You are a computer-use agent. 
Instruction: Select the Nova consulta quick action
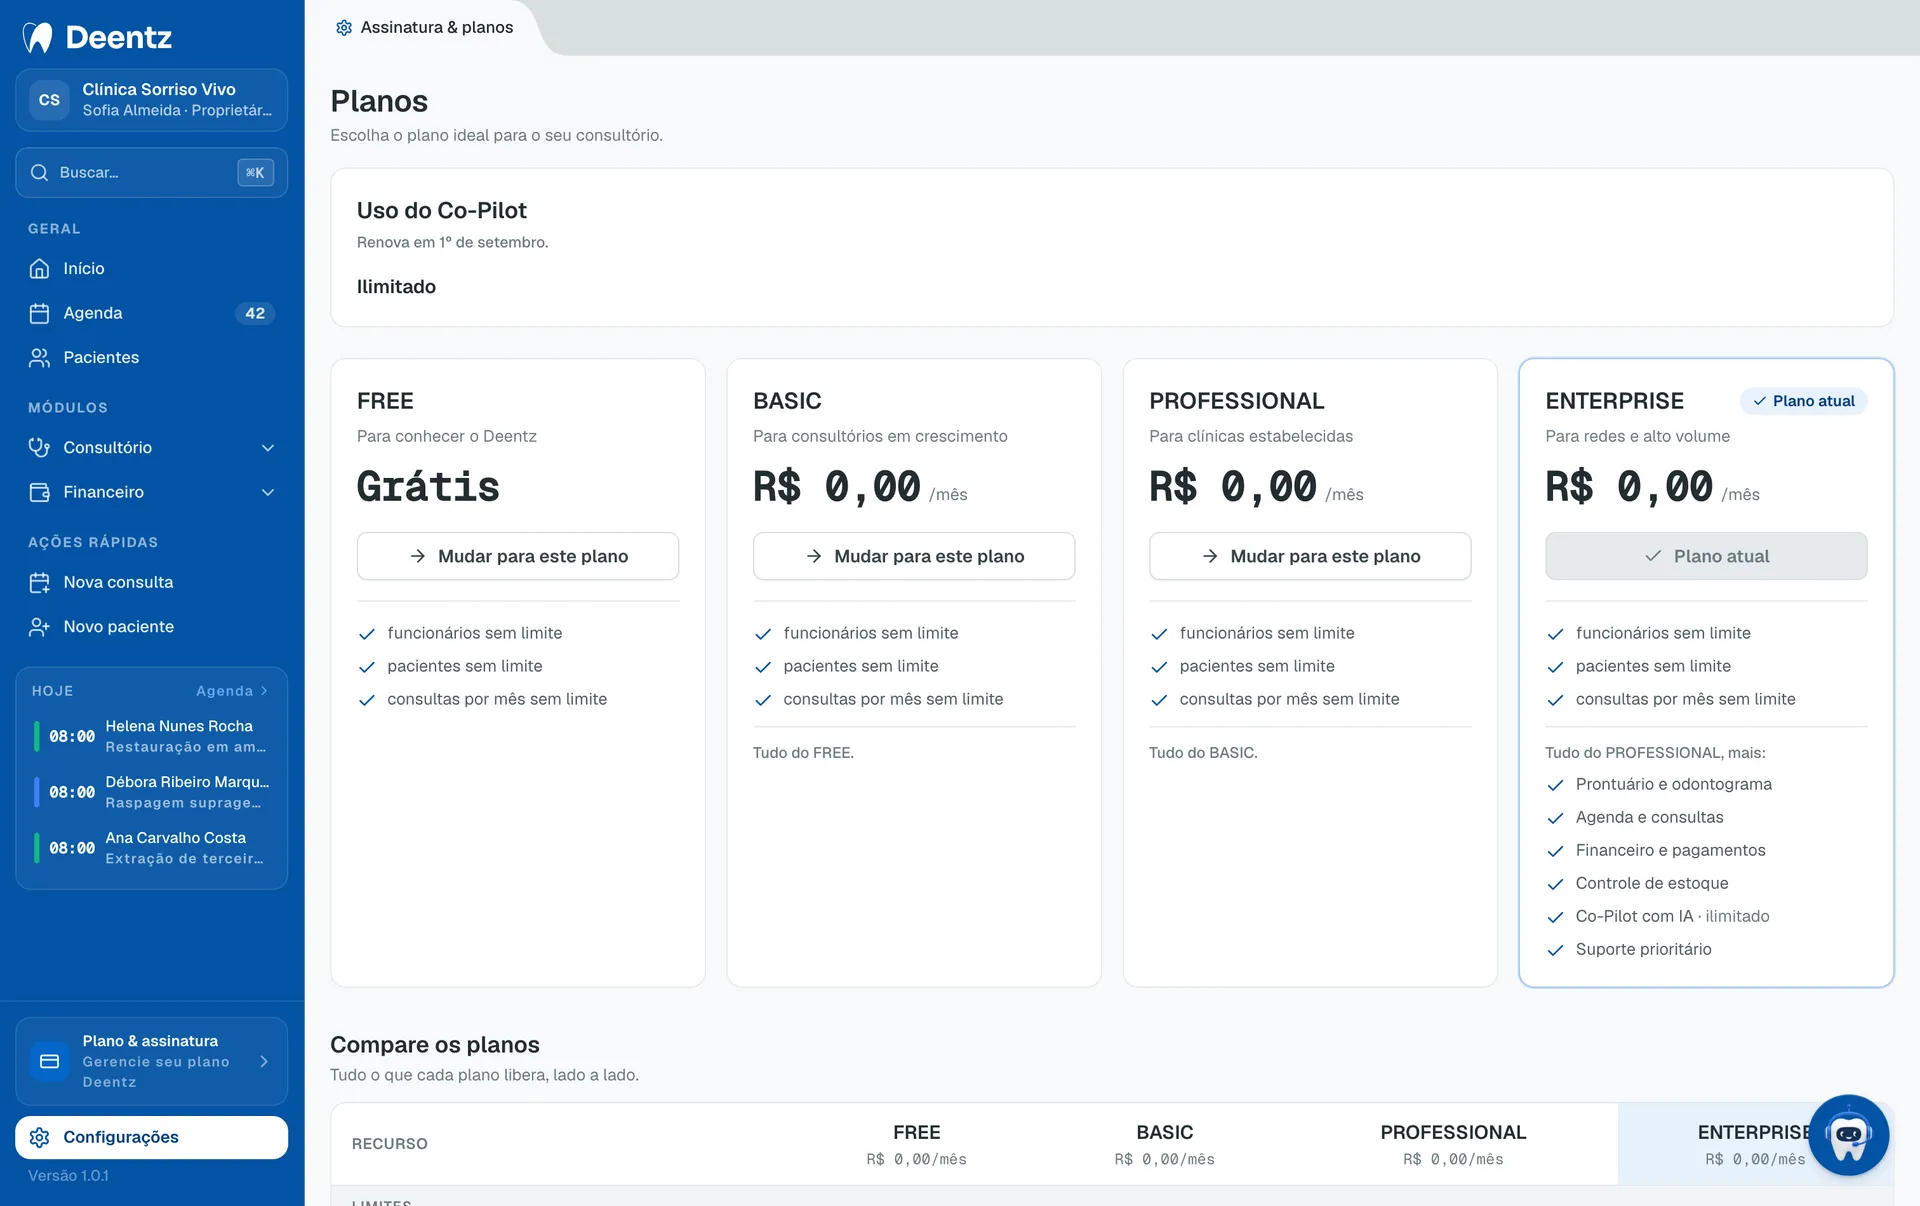(x=152, y=582)
